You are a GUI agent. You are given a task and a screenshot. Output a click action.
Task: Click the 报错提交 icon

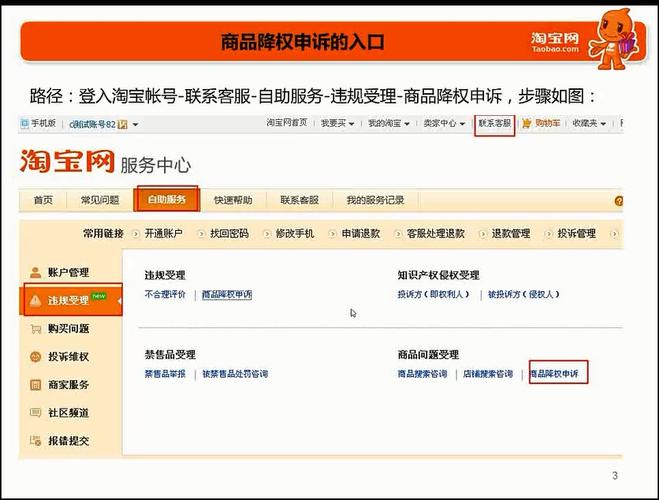tap(35, 441)
